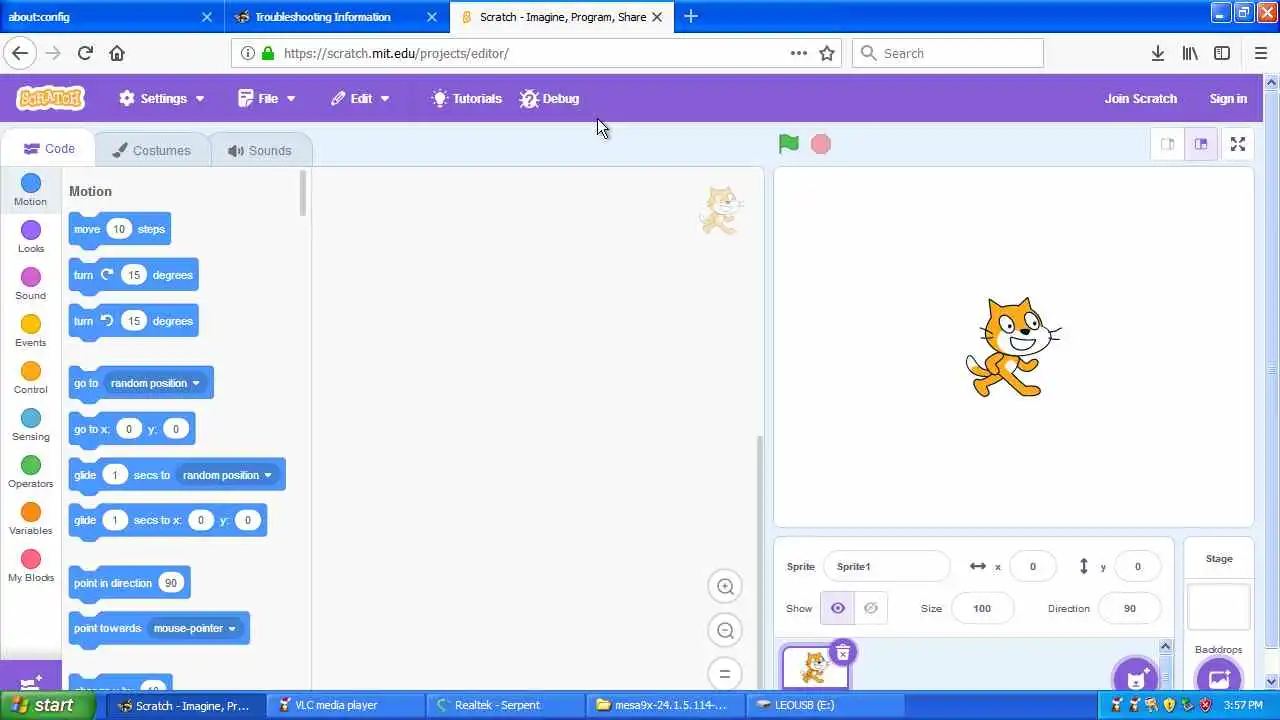1280x720 pixels.
Task: Open the 'point towards' mouse-pointer dropdown
Action: tap(195, 628)
